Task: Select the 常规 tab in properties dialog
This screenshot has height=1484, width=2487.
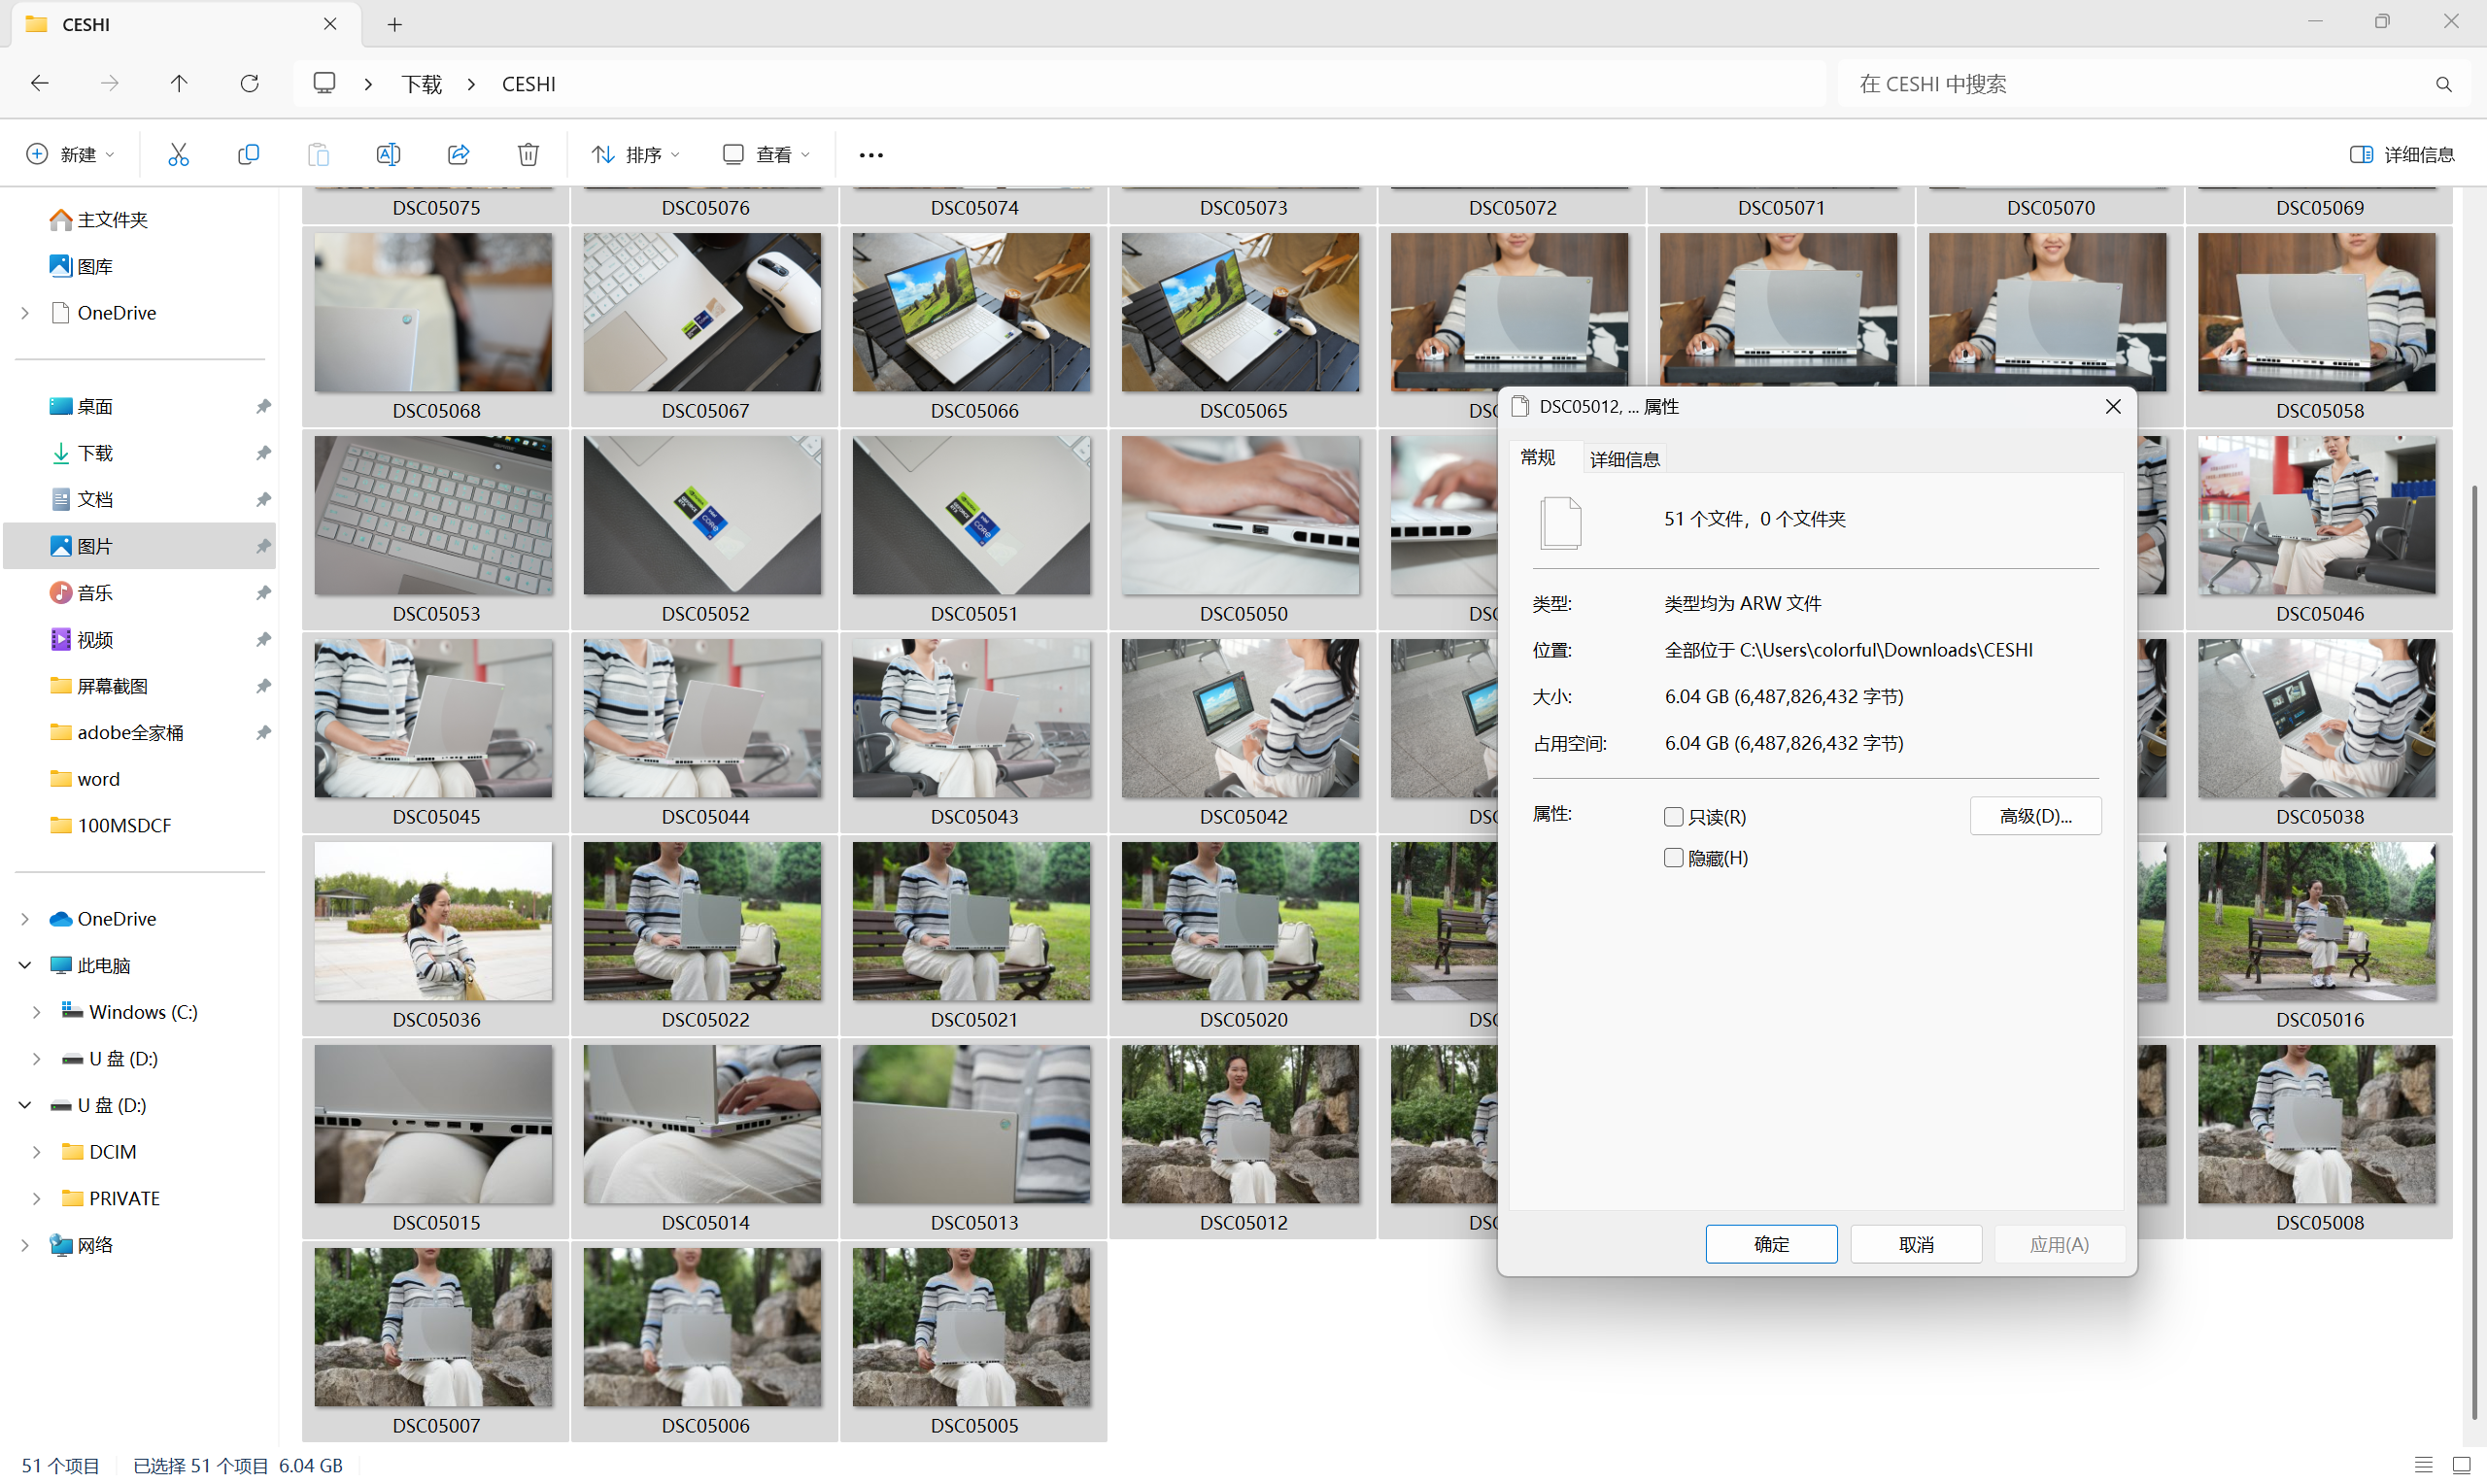Action: click(x=1538, y=457)
